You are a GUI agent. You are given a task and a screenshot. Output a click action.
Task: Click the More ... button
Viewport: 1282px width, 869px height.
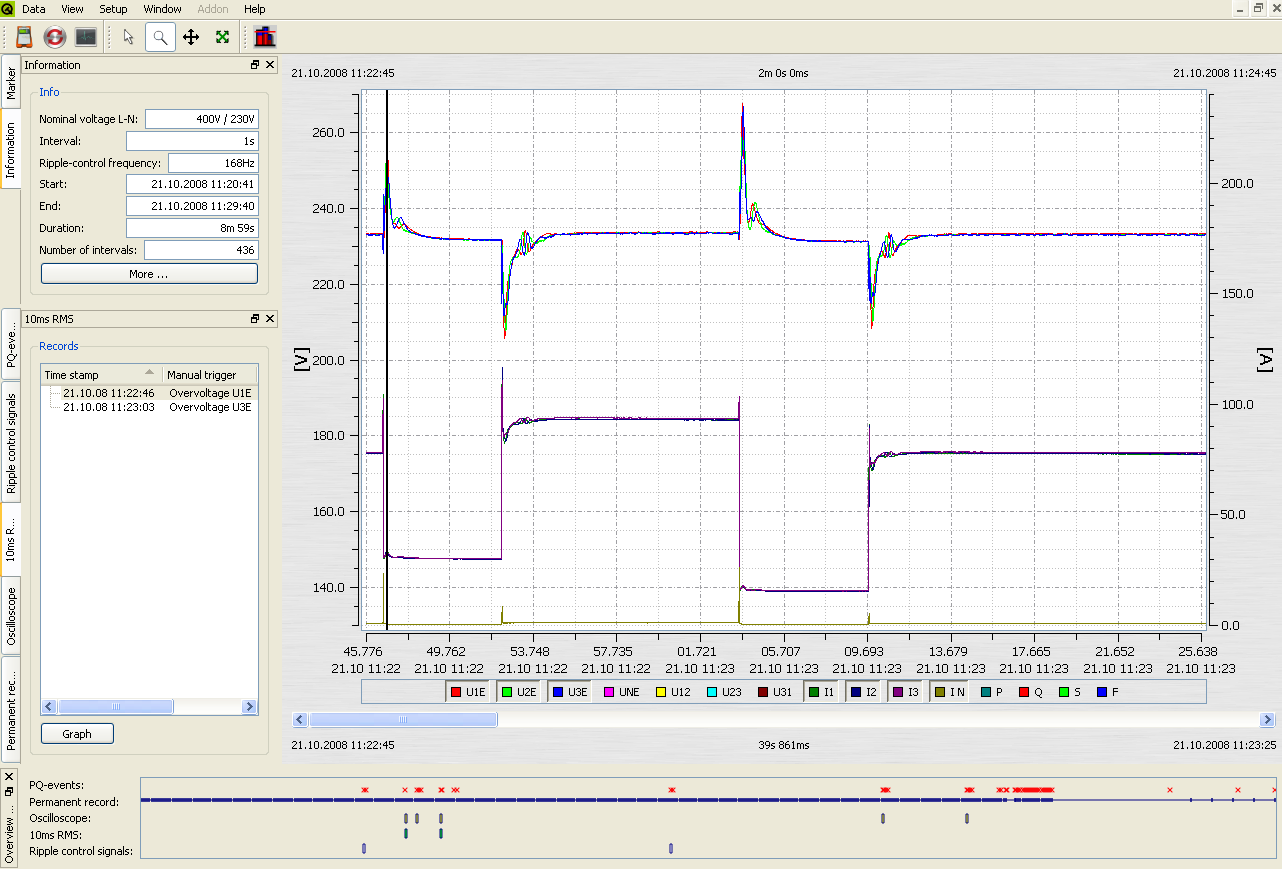[x=149, y=274]
